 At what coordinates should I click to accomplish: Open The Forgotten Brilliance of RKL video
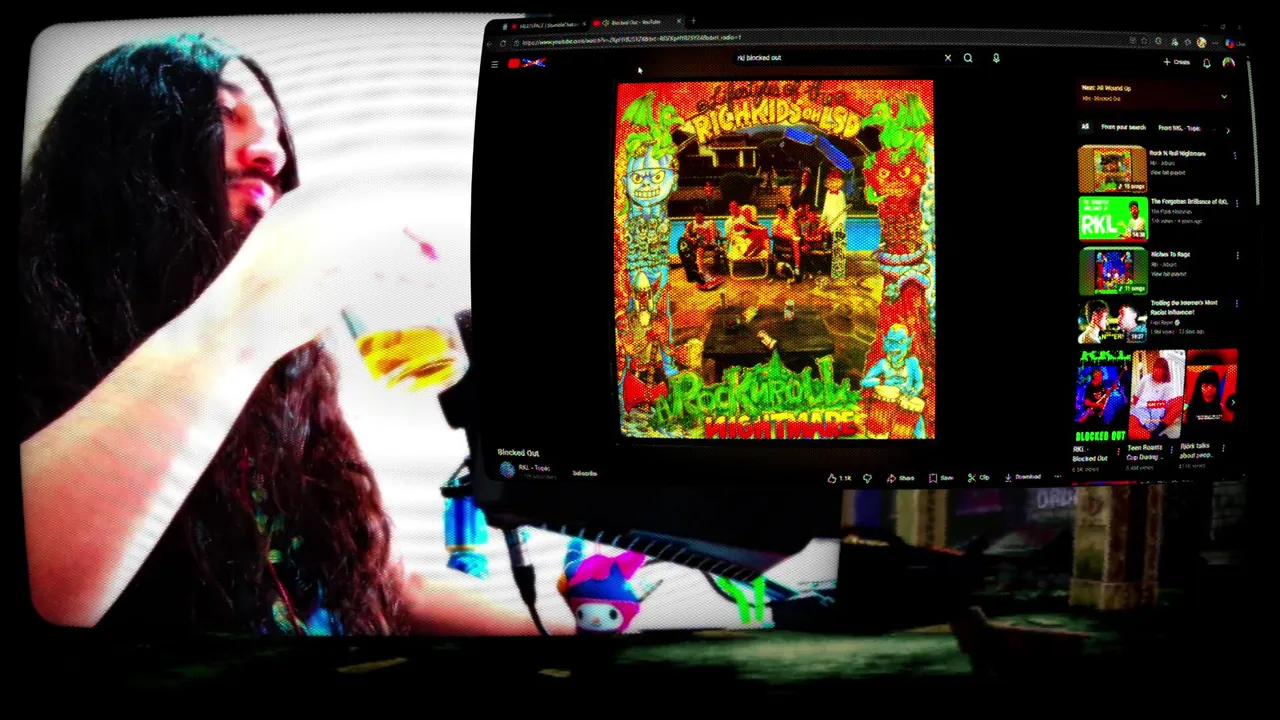1112,219
